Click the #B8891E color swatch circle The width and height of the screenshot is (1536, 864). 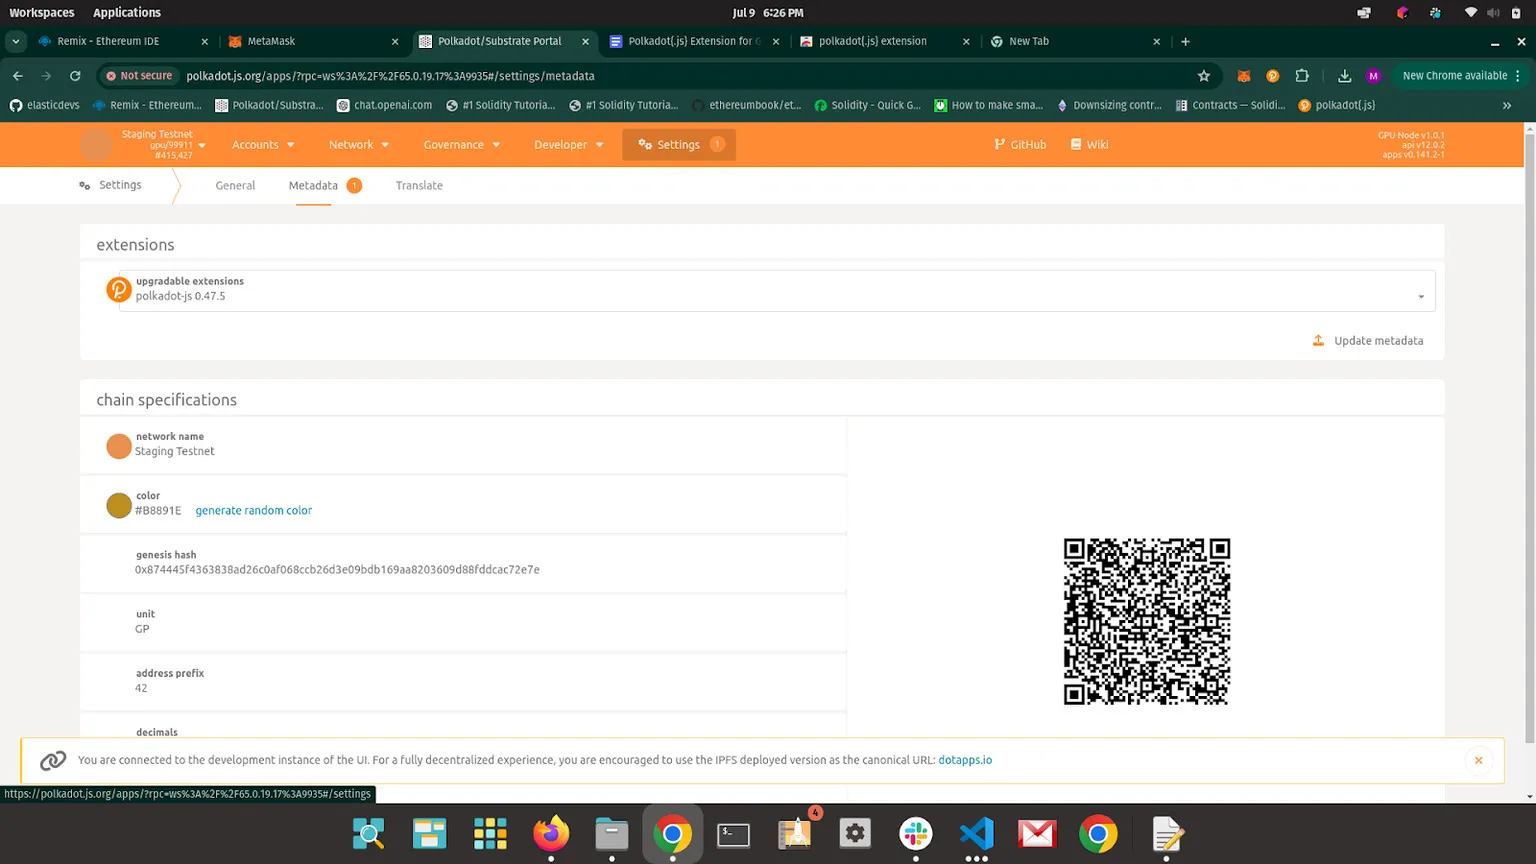click(x=119, y=505)
